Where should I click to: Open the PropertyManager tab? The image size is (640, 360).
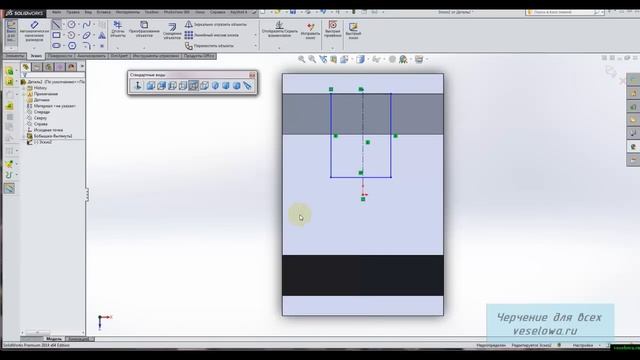pos(37,67)
